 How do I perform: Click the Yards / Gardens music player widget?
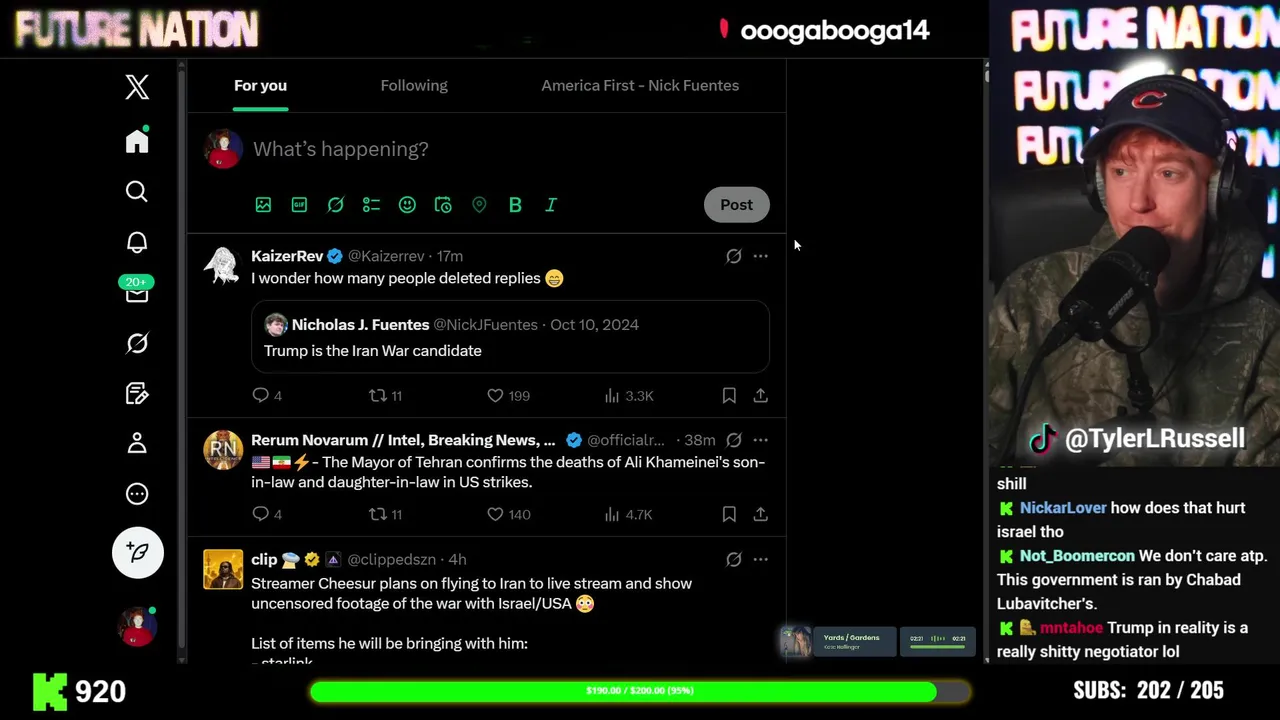coord(878,642)
